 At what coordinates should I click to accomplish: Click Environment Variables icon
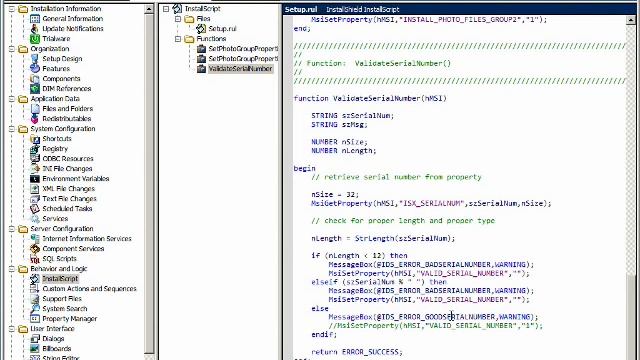click(35, 178)
